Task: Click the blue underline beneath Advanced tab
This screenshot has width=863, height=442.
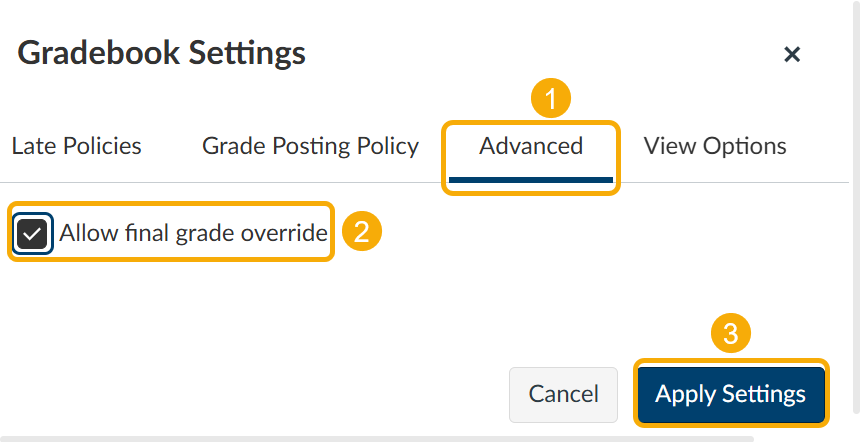Action: coord(531,179)
